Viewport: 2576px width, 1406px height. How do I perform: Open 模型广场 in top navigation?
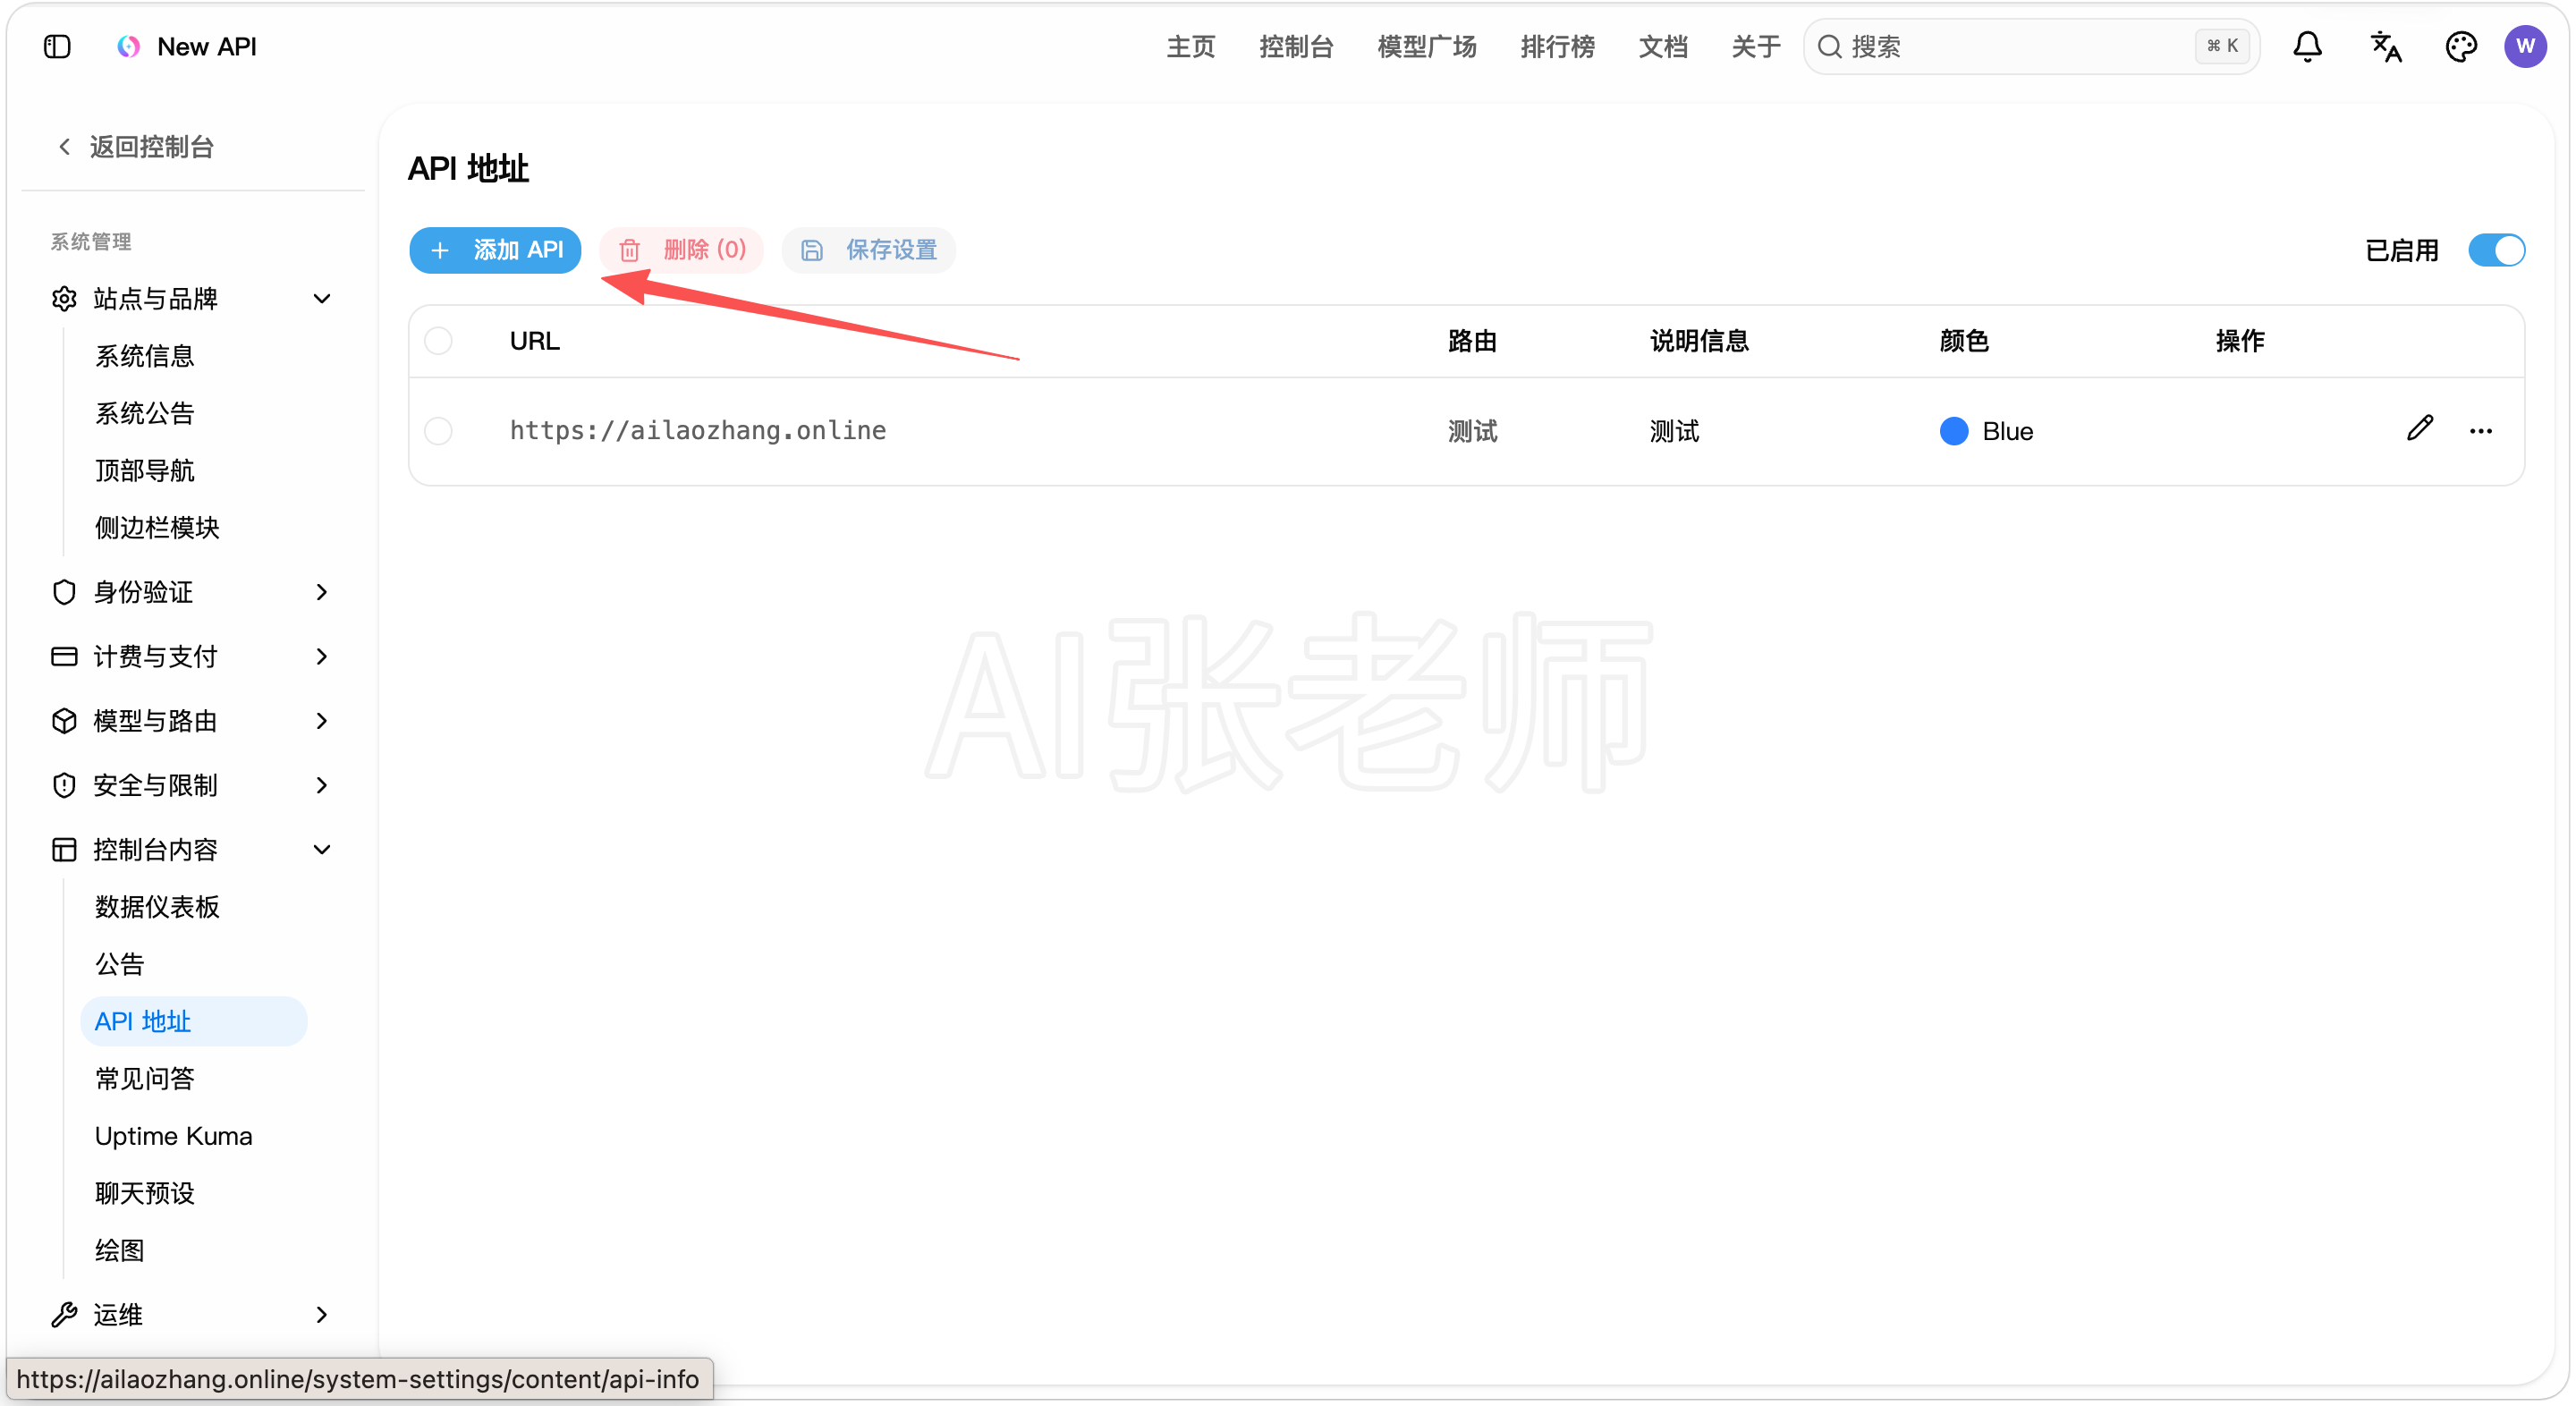click(1427, 46)
